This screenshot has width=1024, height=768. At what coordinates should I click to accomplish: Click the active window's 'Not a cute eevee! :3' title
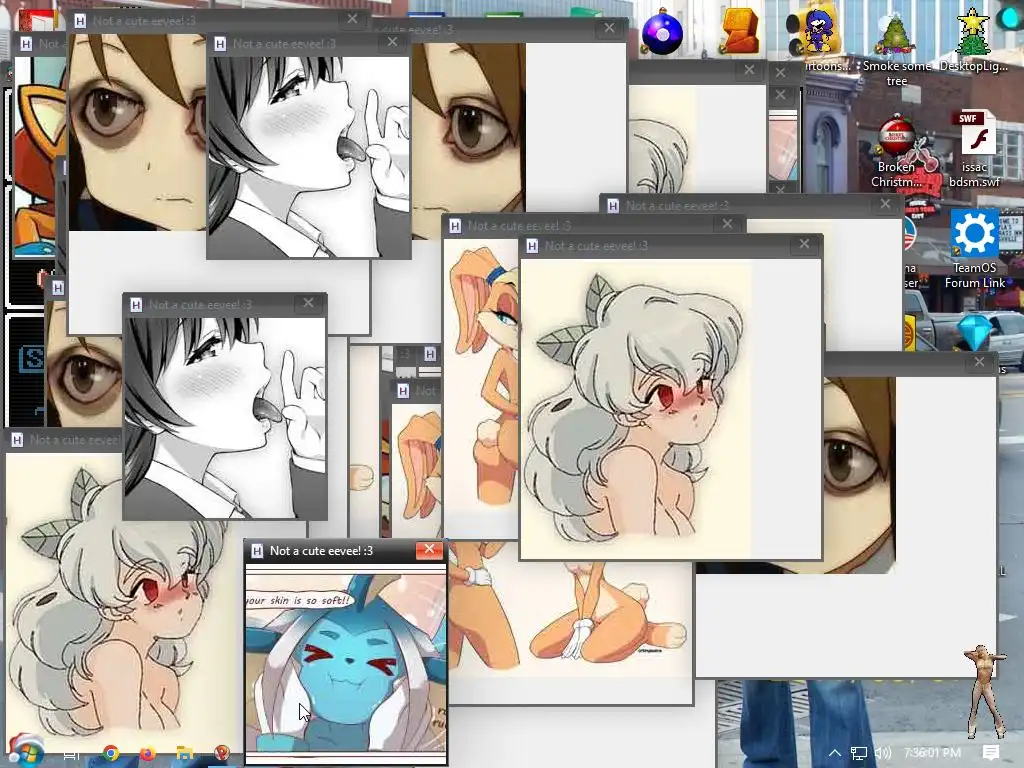coord(321,551)
